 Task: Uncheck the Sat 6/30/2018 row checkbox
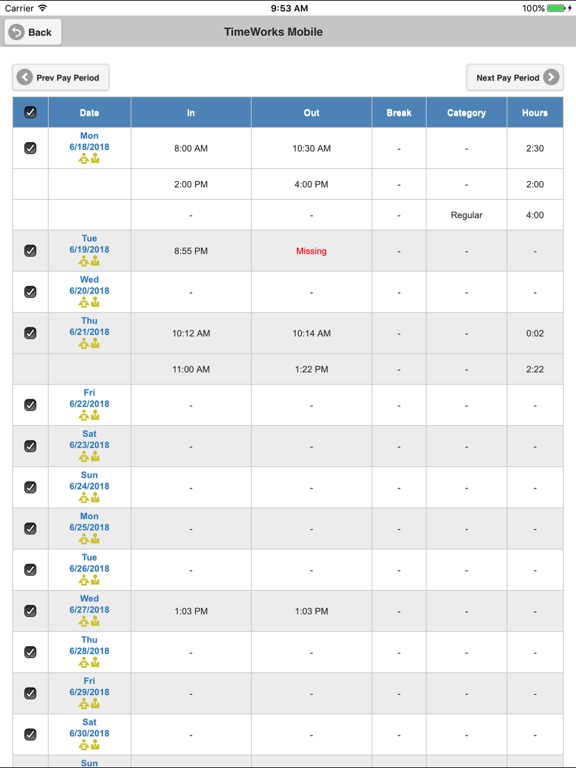click(x=30, y=734)
